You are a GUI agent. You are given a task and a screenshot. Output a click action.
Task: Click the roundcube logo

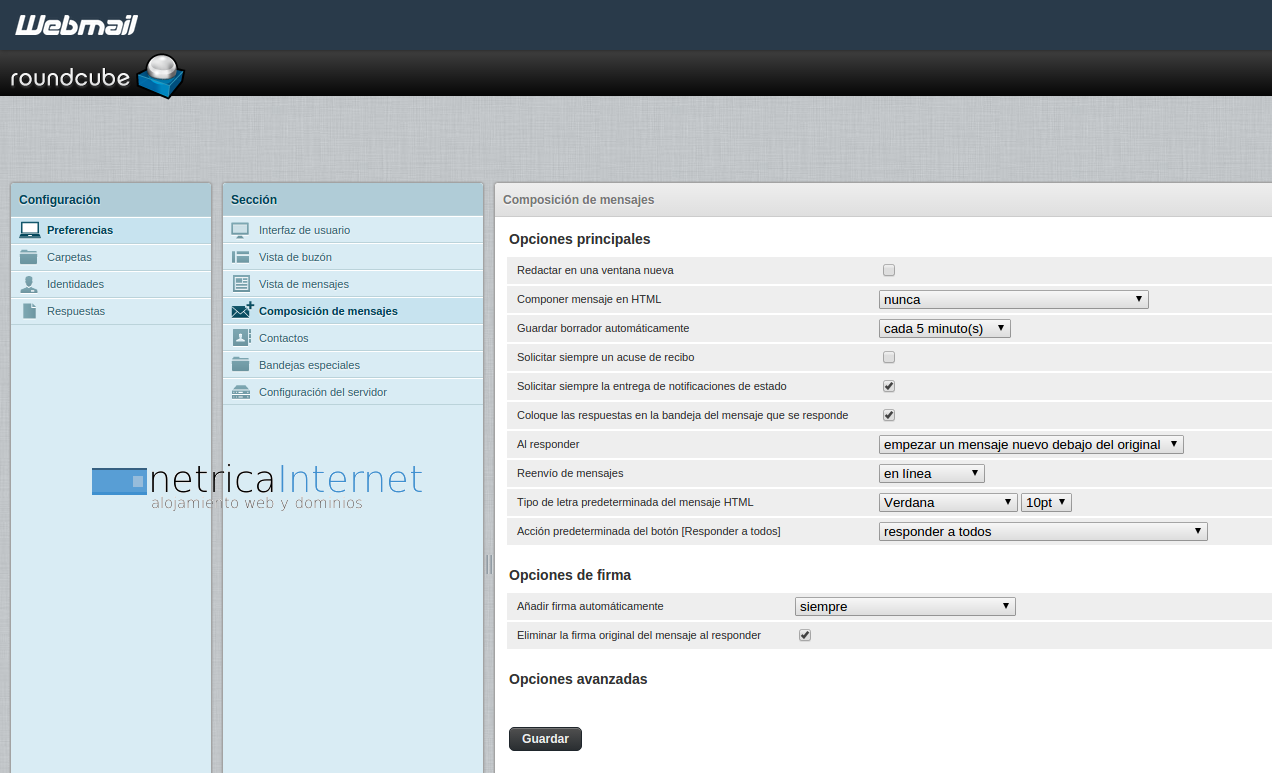pyautogui.click(x=97, y=76)
